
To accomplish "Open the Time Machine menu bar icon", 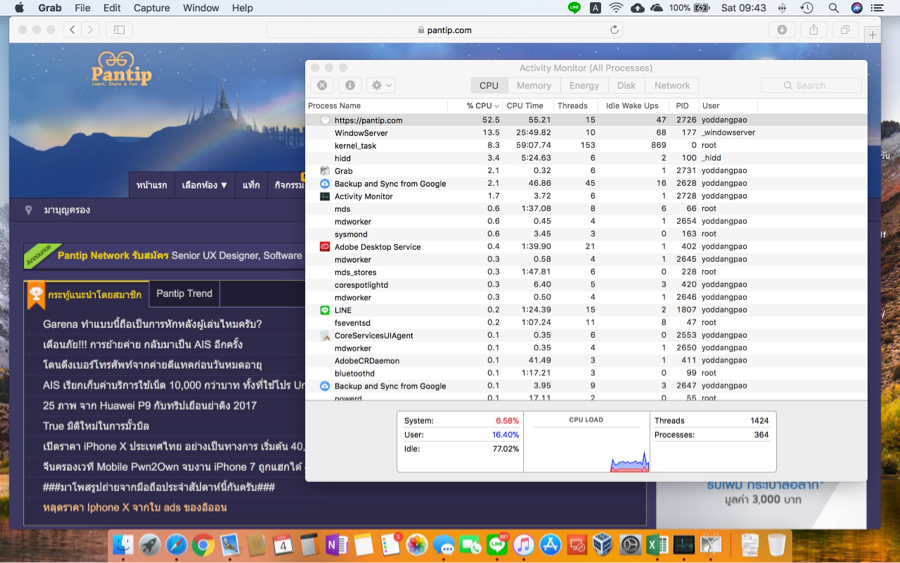I will 806,8.
